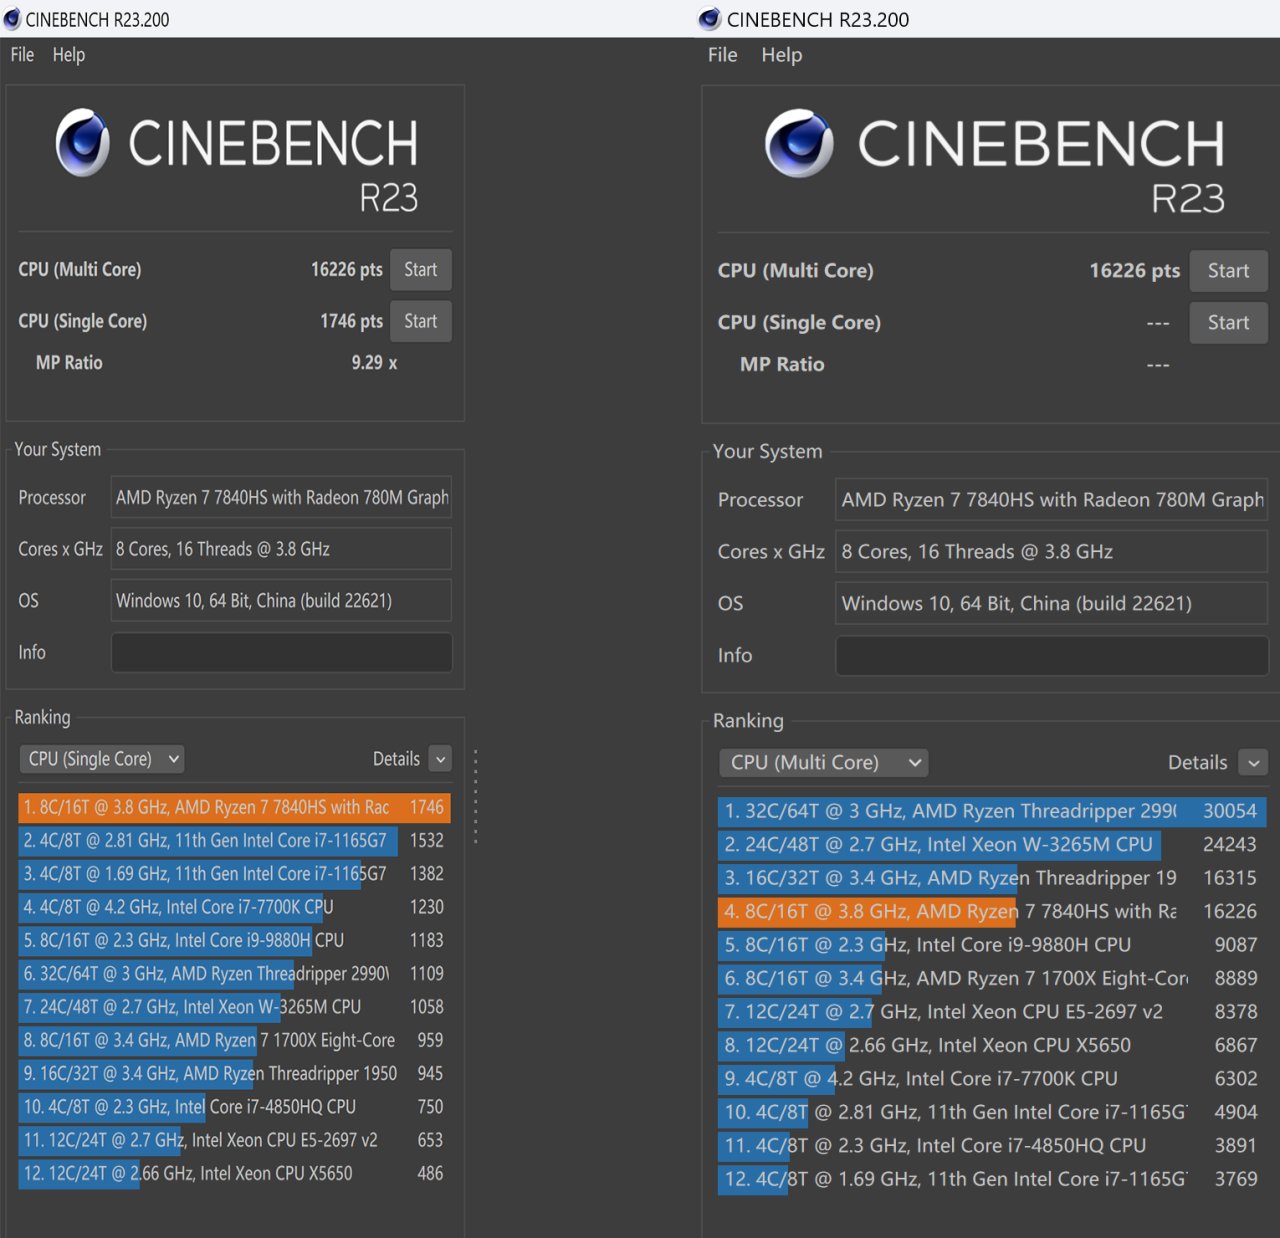The height and width of the screenshot is (1238, 1280).
Task: Select the orange Ryzen 7 7840HS row scoring 1746
Action: [x=234, y=808]
